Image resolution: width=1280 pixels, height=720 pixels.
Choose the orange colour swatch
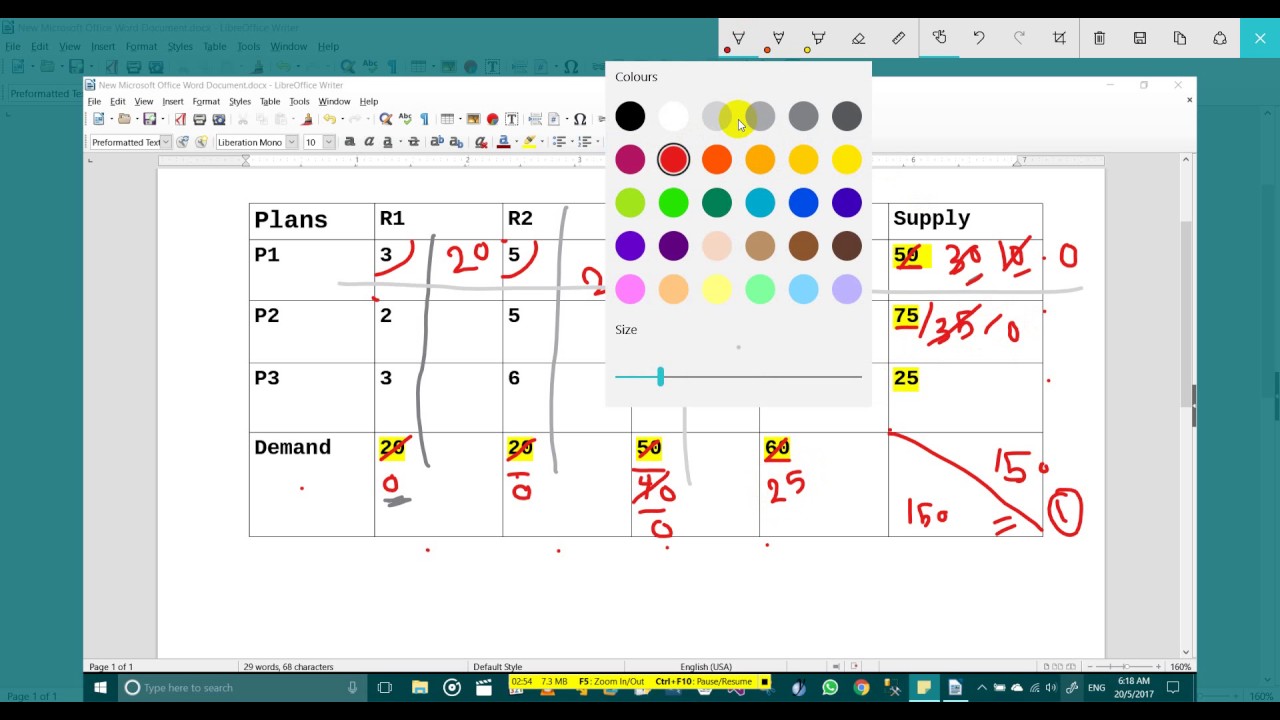[717, 160]
